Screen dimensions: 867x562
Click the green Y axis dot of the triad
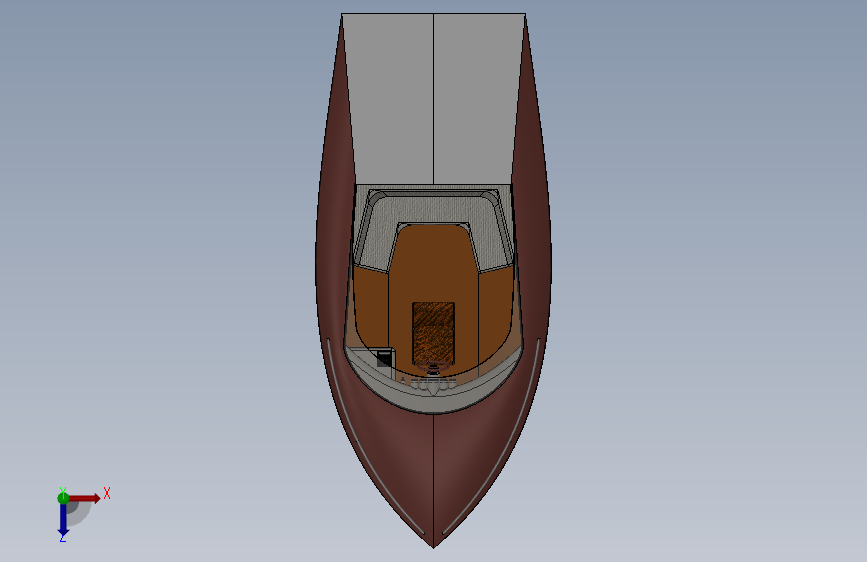(x=63, y=498)
